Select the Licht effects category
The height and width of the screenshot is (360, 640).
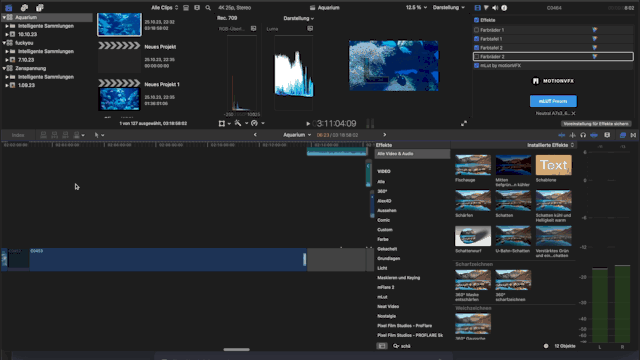click(382, 268)
